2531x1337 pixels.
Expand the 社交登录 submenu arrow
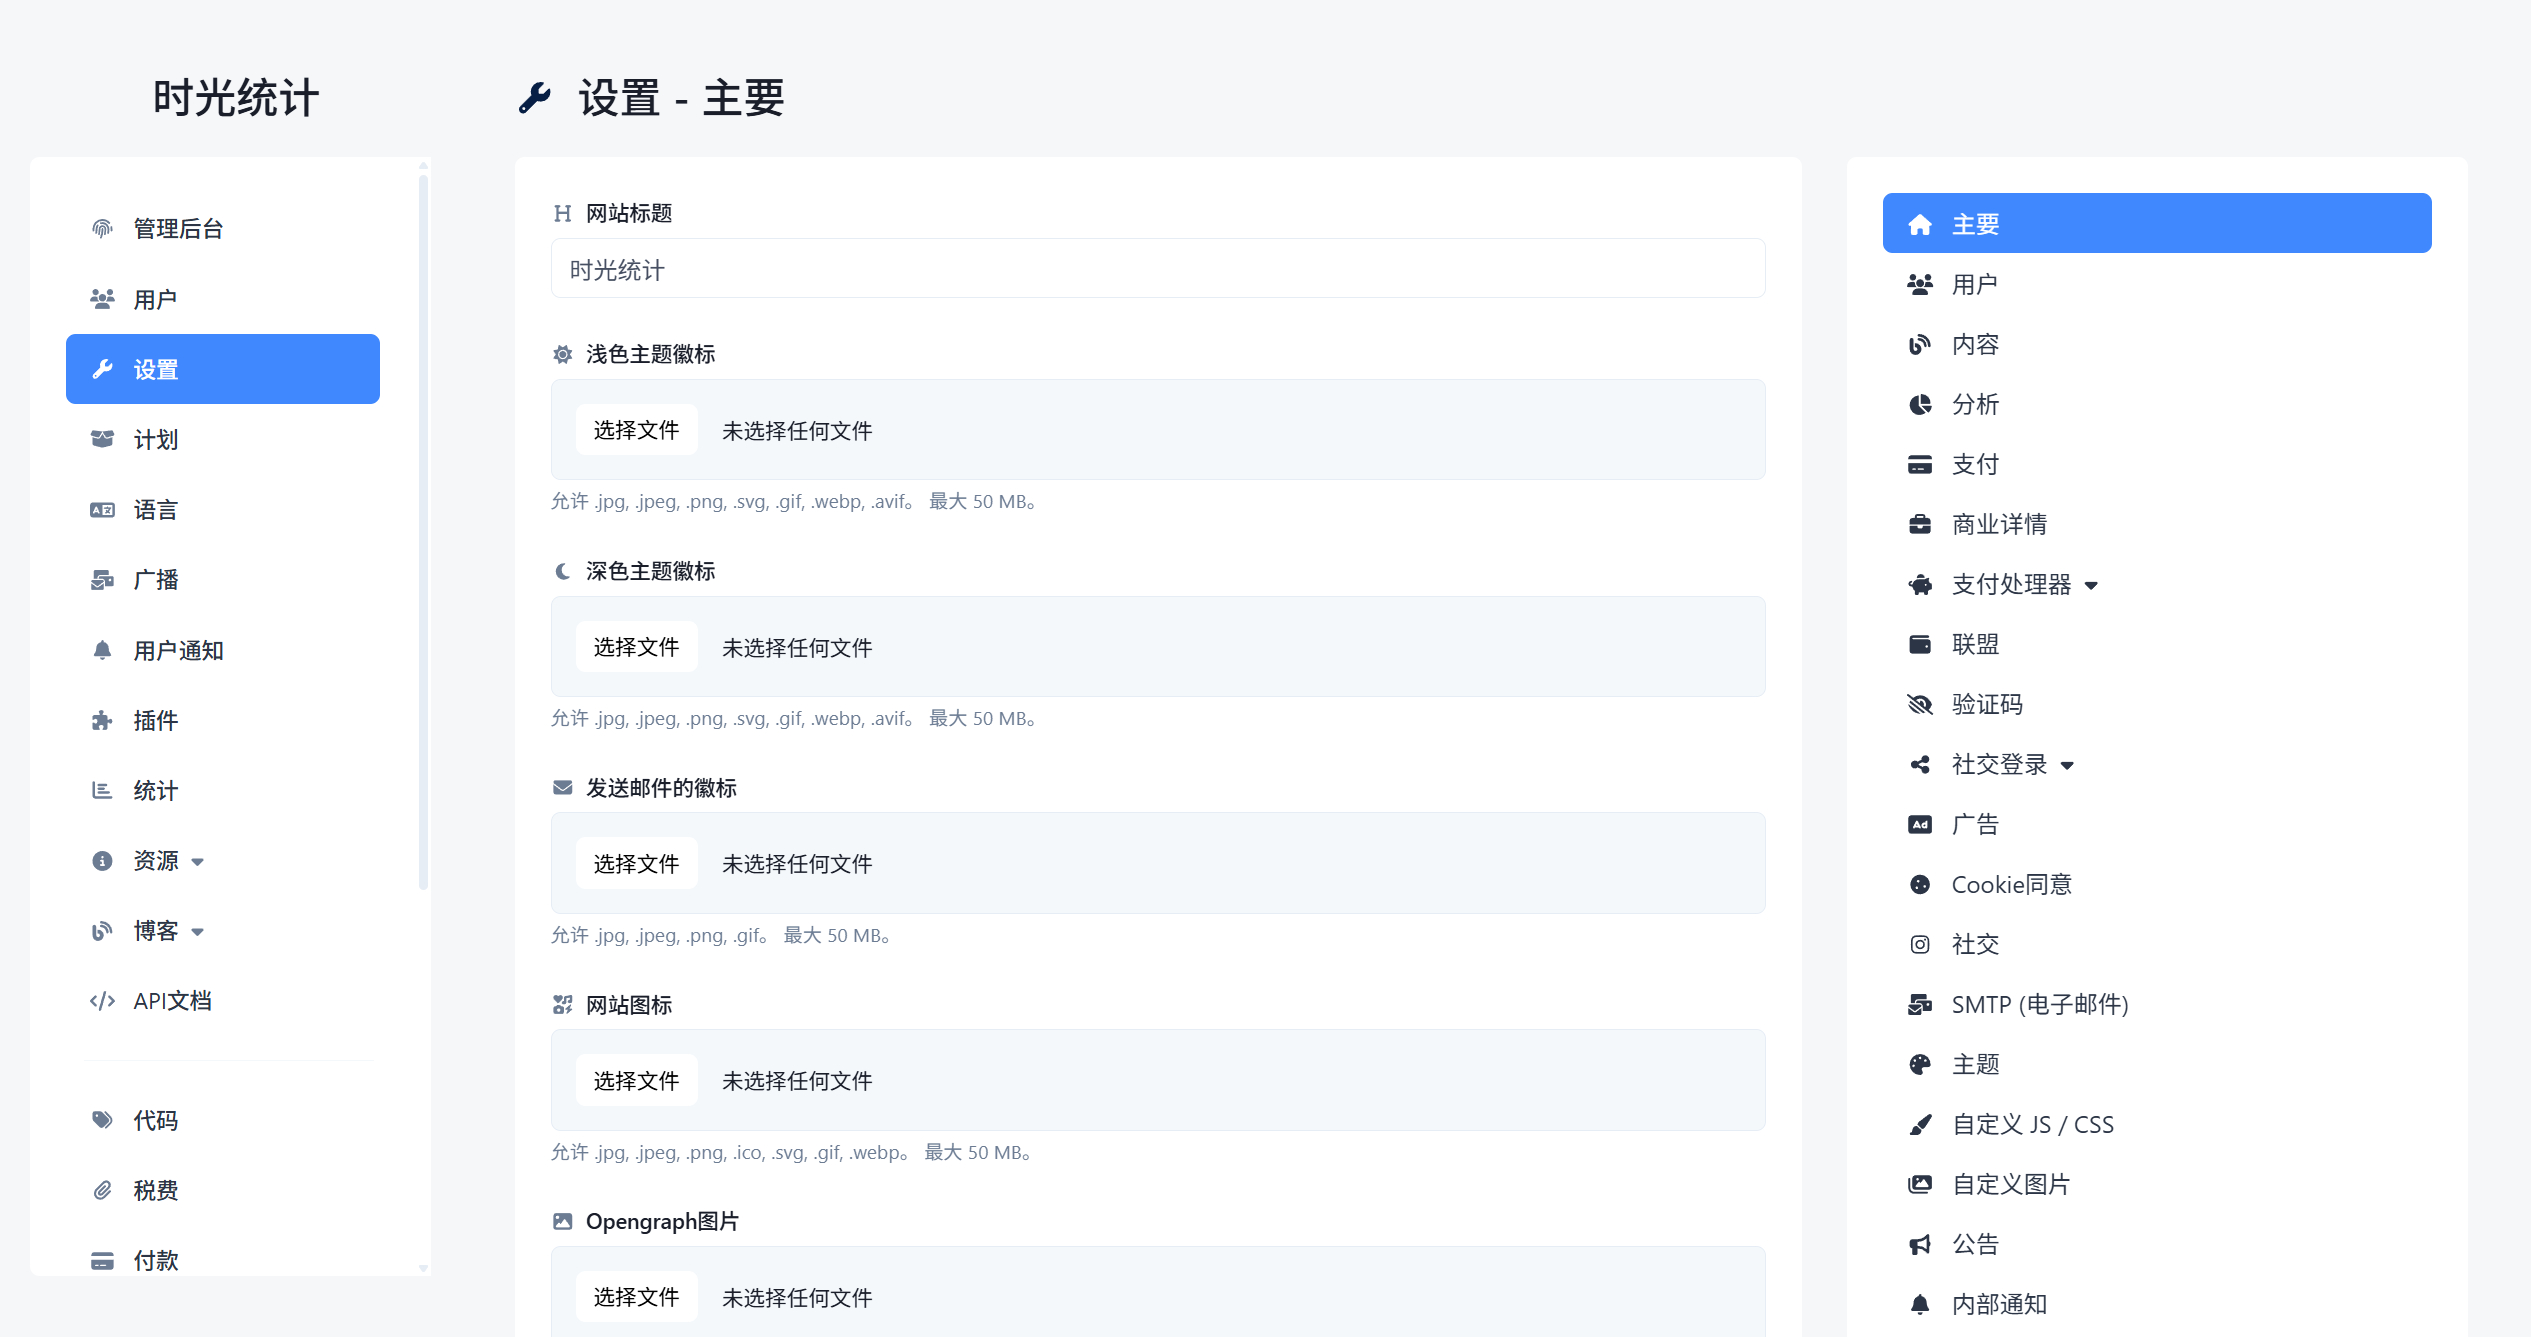coord(2067,766)
